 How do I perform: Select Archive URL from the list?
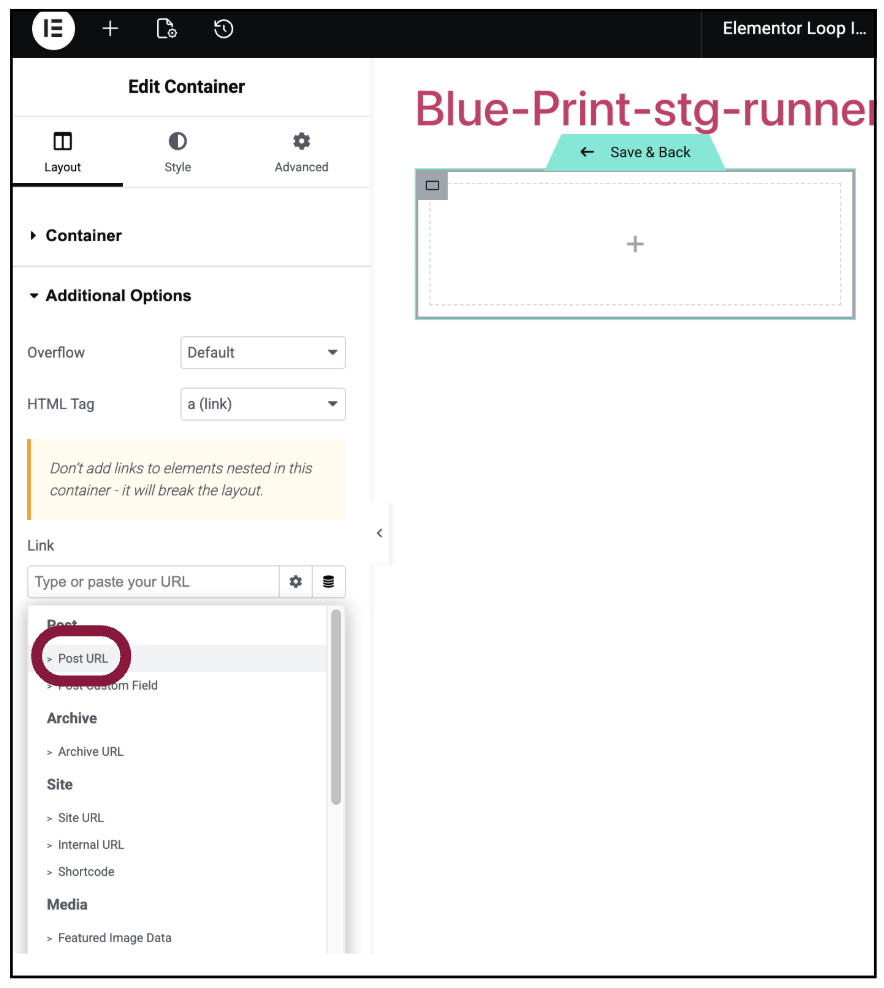tap(90, 752)
